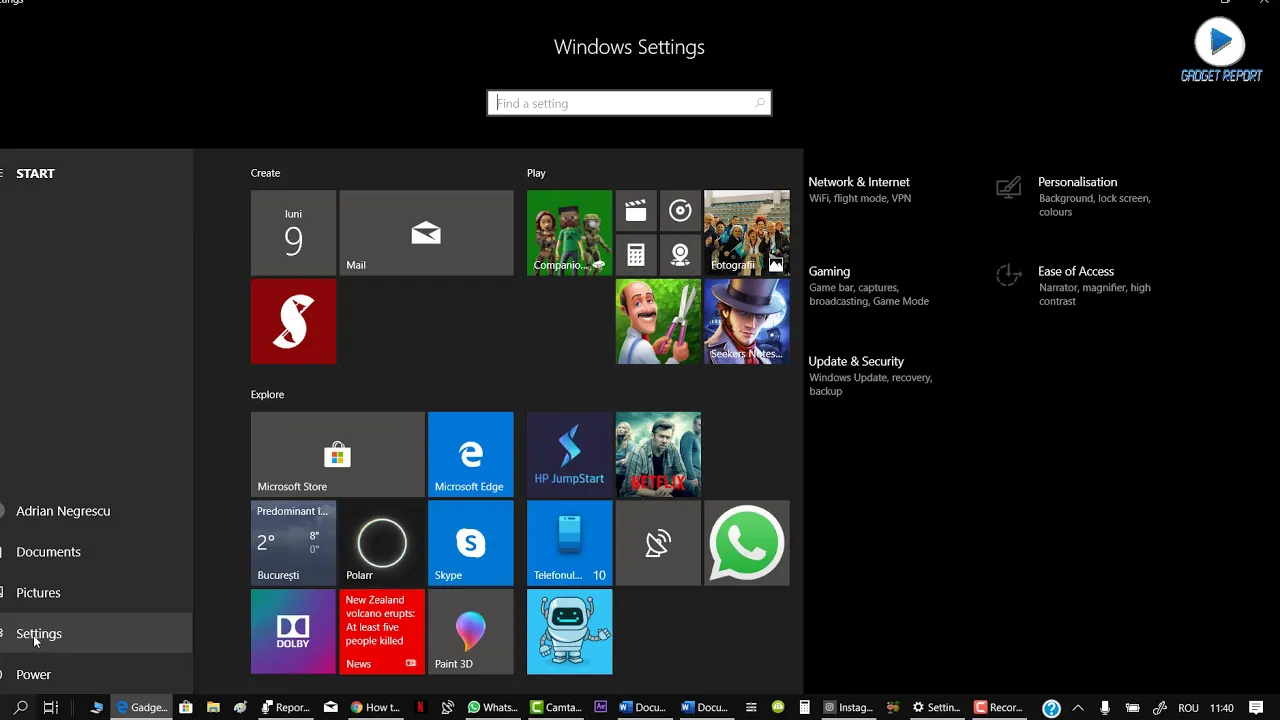Switch to WhatsApp taskbar window

pos(493,707)
